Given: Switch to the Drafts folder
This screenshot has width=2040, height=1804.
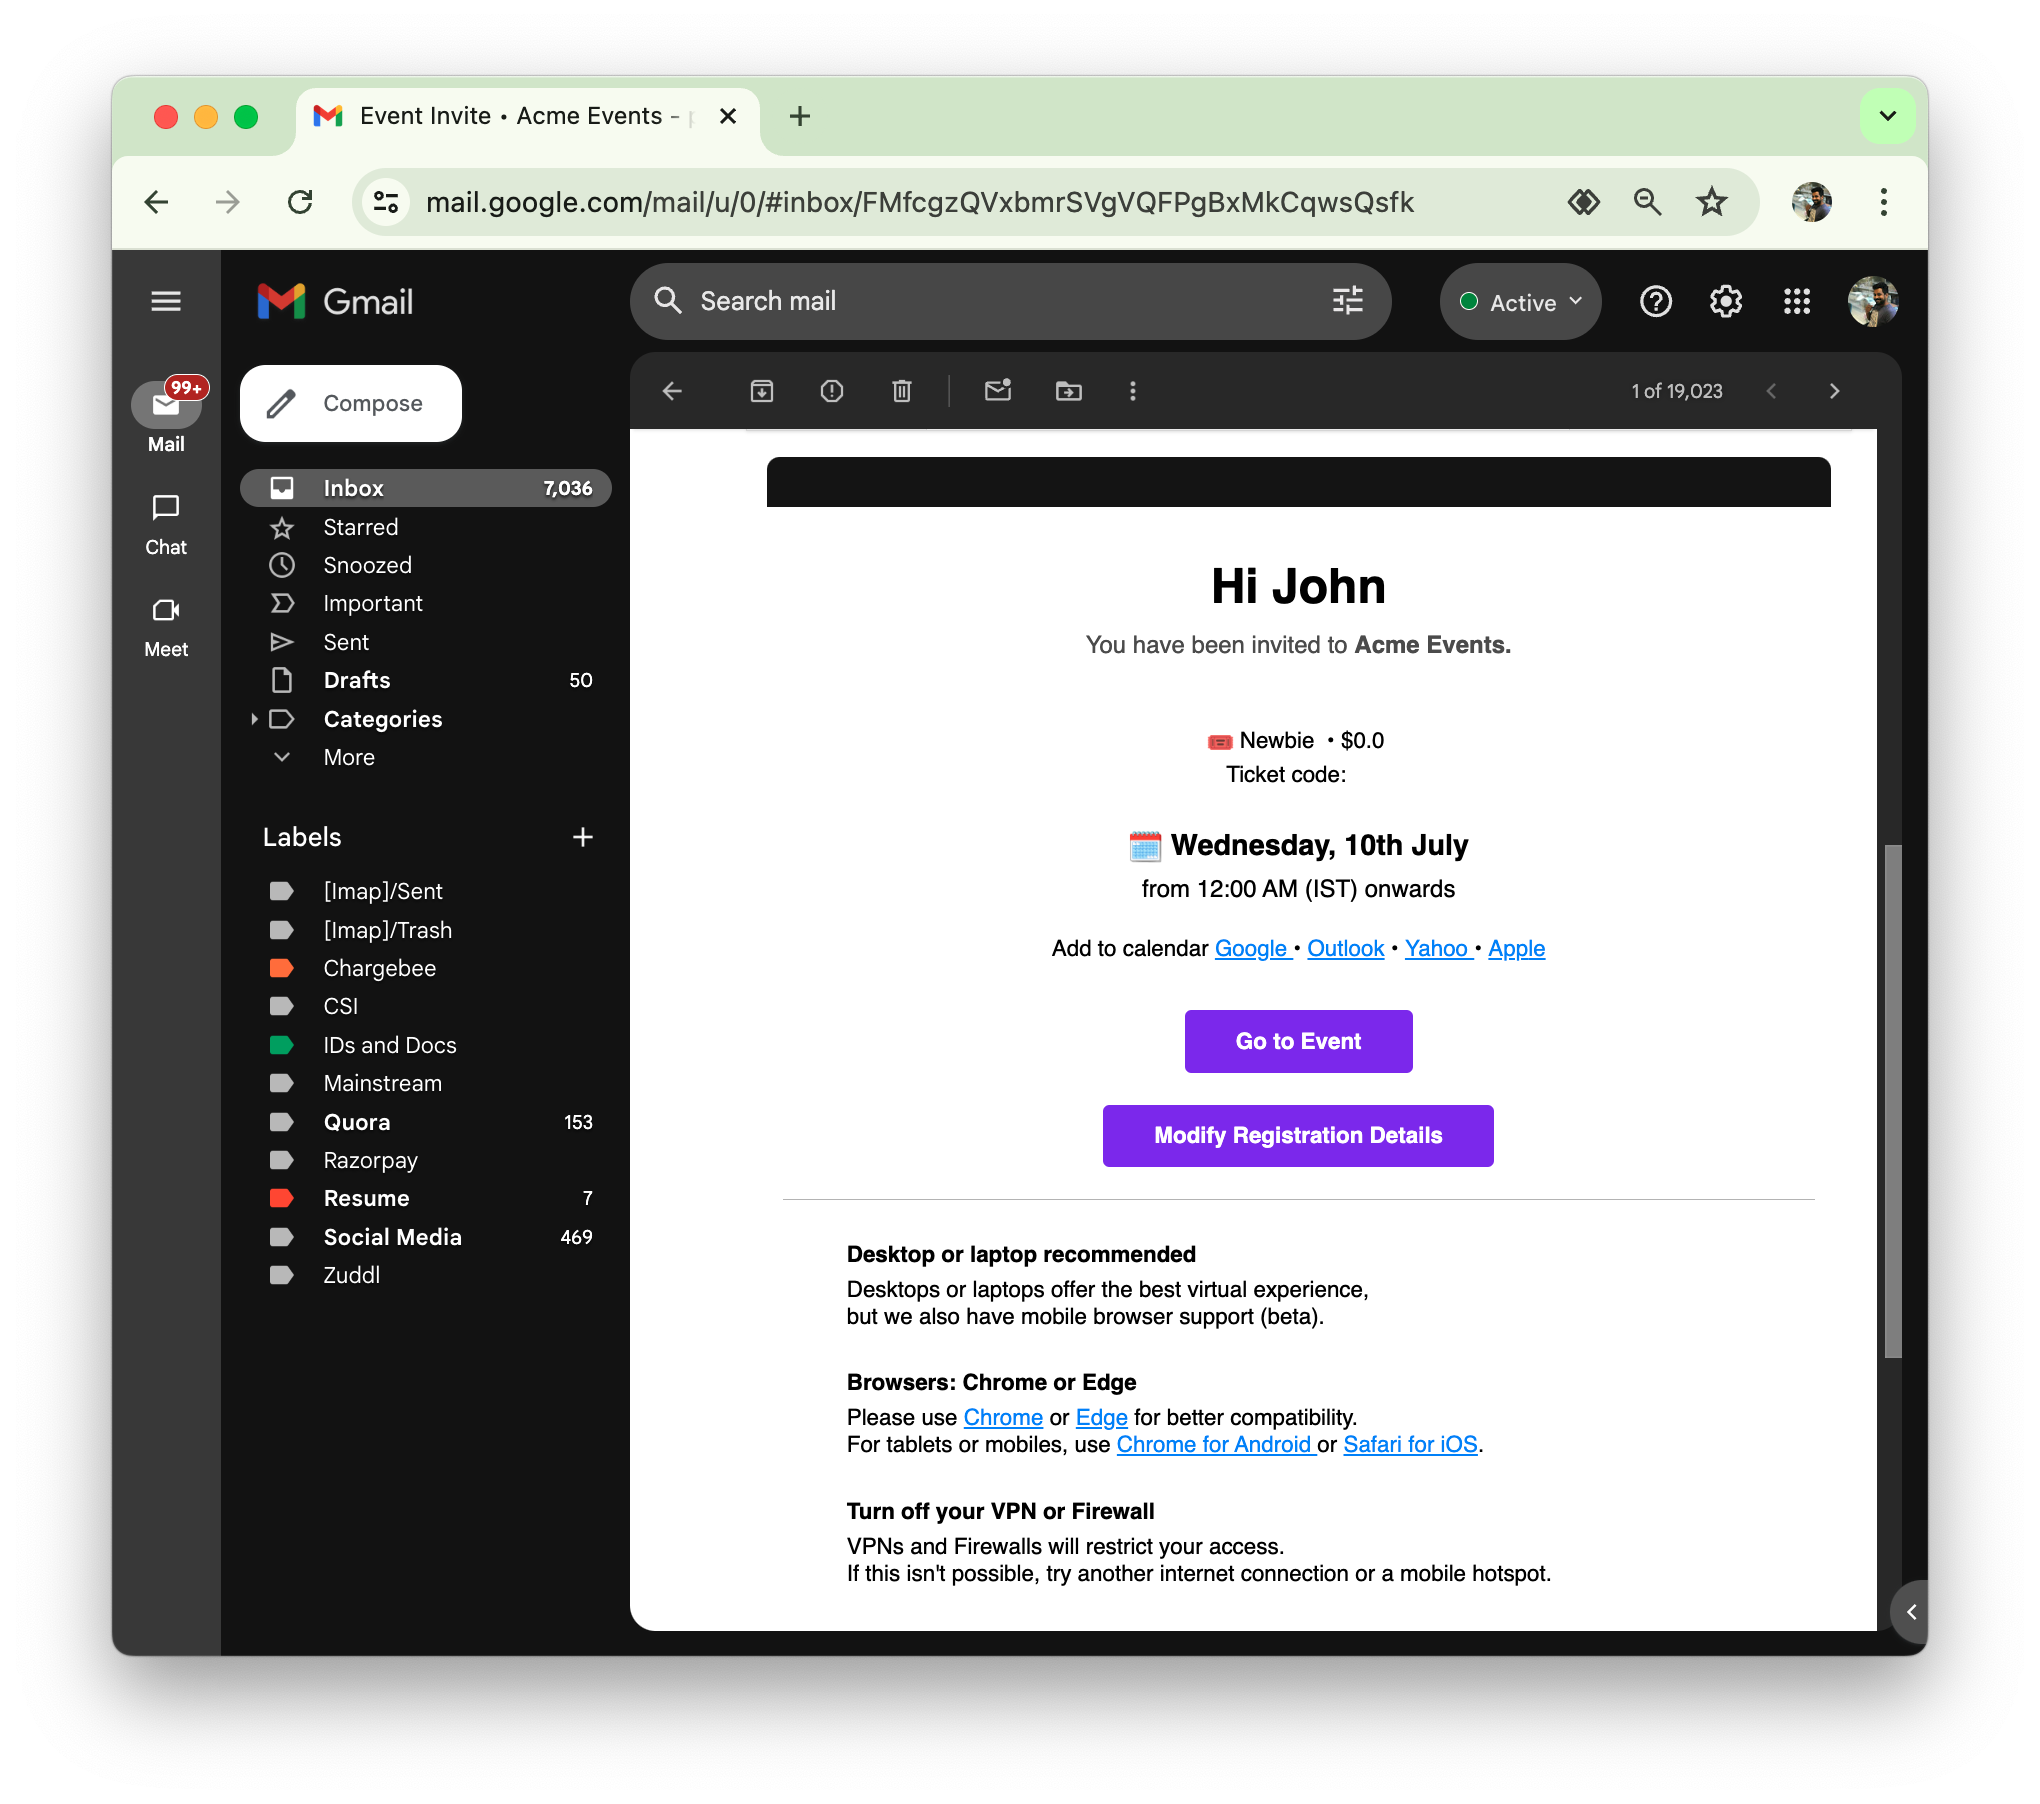Looking at the screenshot, I should 356,680.
